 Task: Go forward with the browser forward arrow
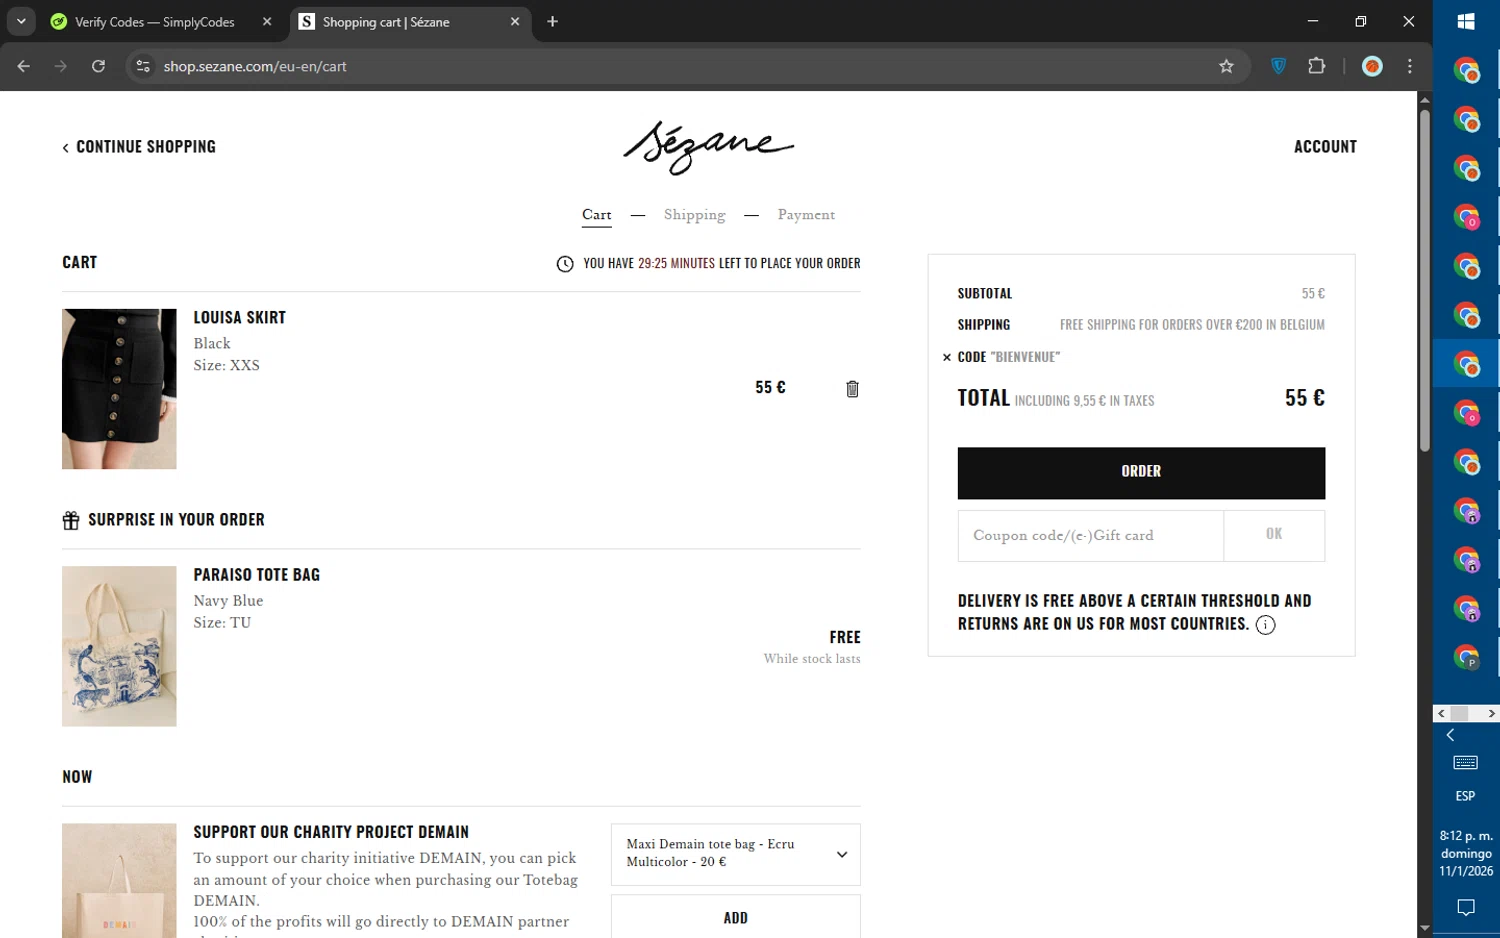point(60,66)
